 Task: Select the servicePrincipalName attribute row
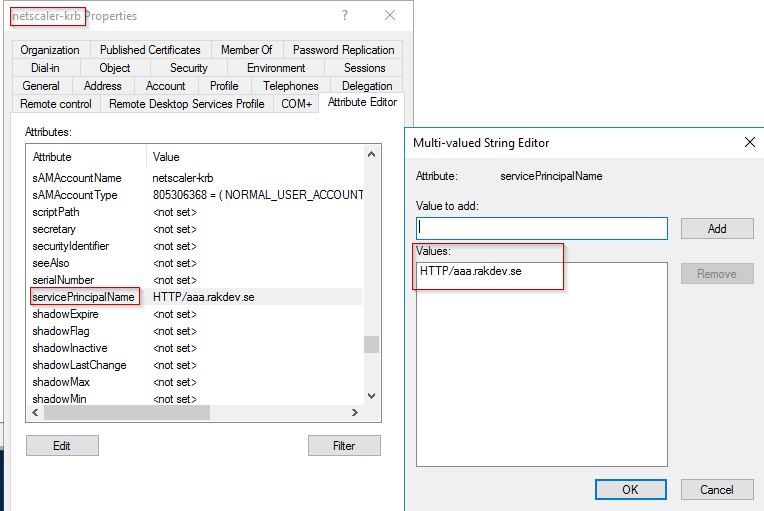pyautogui.click(x=84, y=297)
